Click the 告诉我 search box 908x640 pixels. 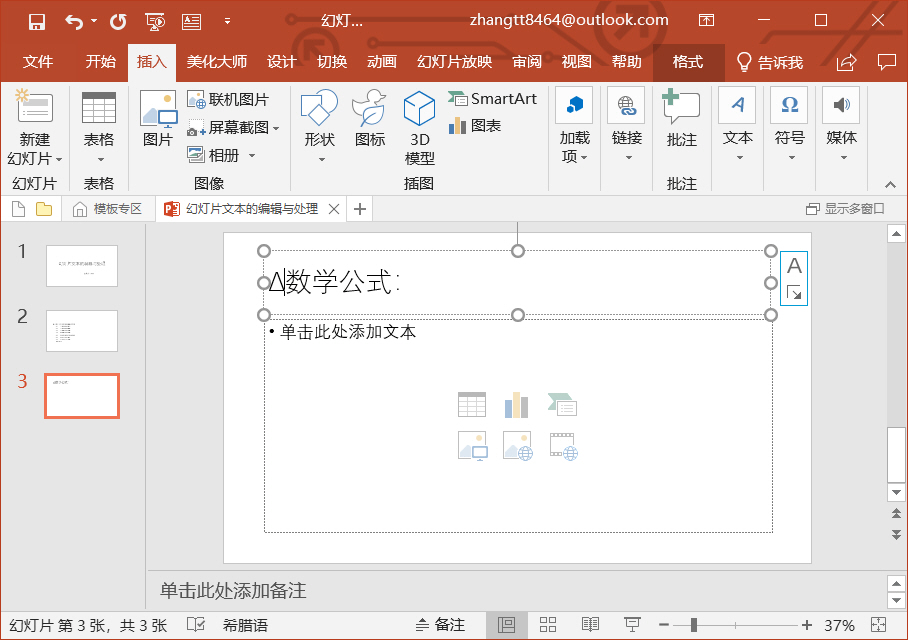(770, 62)
